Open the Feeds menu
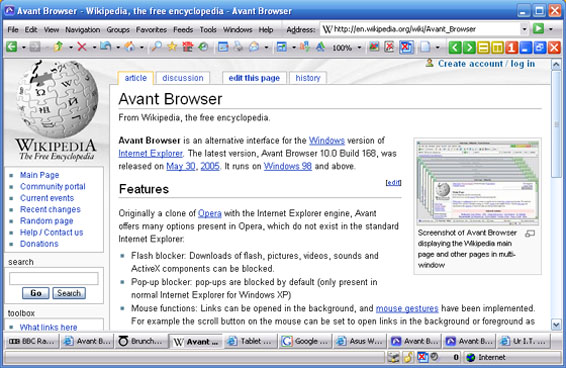The image size is (566, 368). point(183,30)
